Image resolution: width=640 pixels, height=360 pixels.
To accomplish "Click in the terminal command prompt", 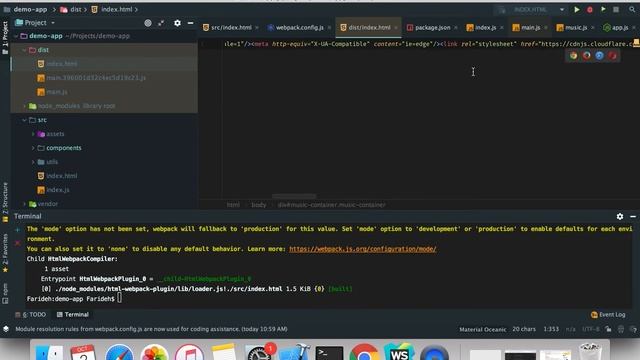I will pyautogui.click(x=119, y=299).
